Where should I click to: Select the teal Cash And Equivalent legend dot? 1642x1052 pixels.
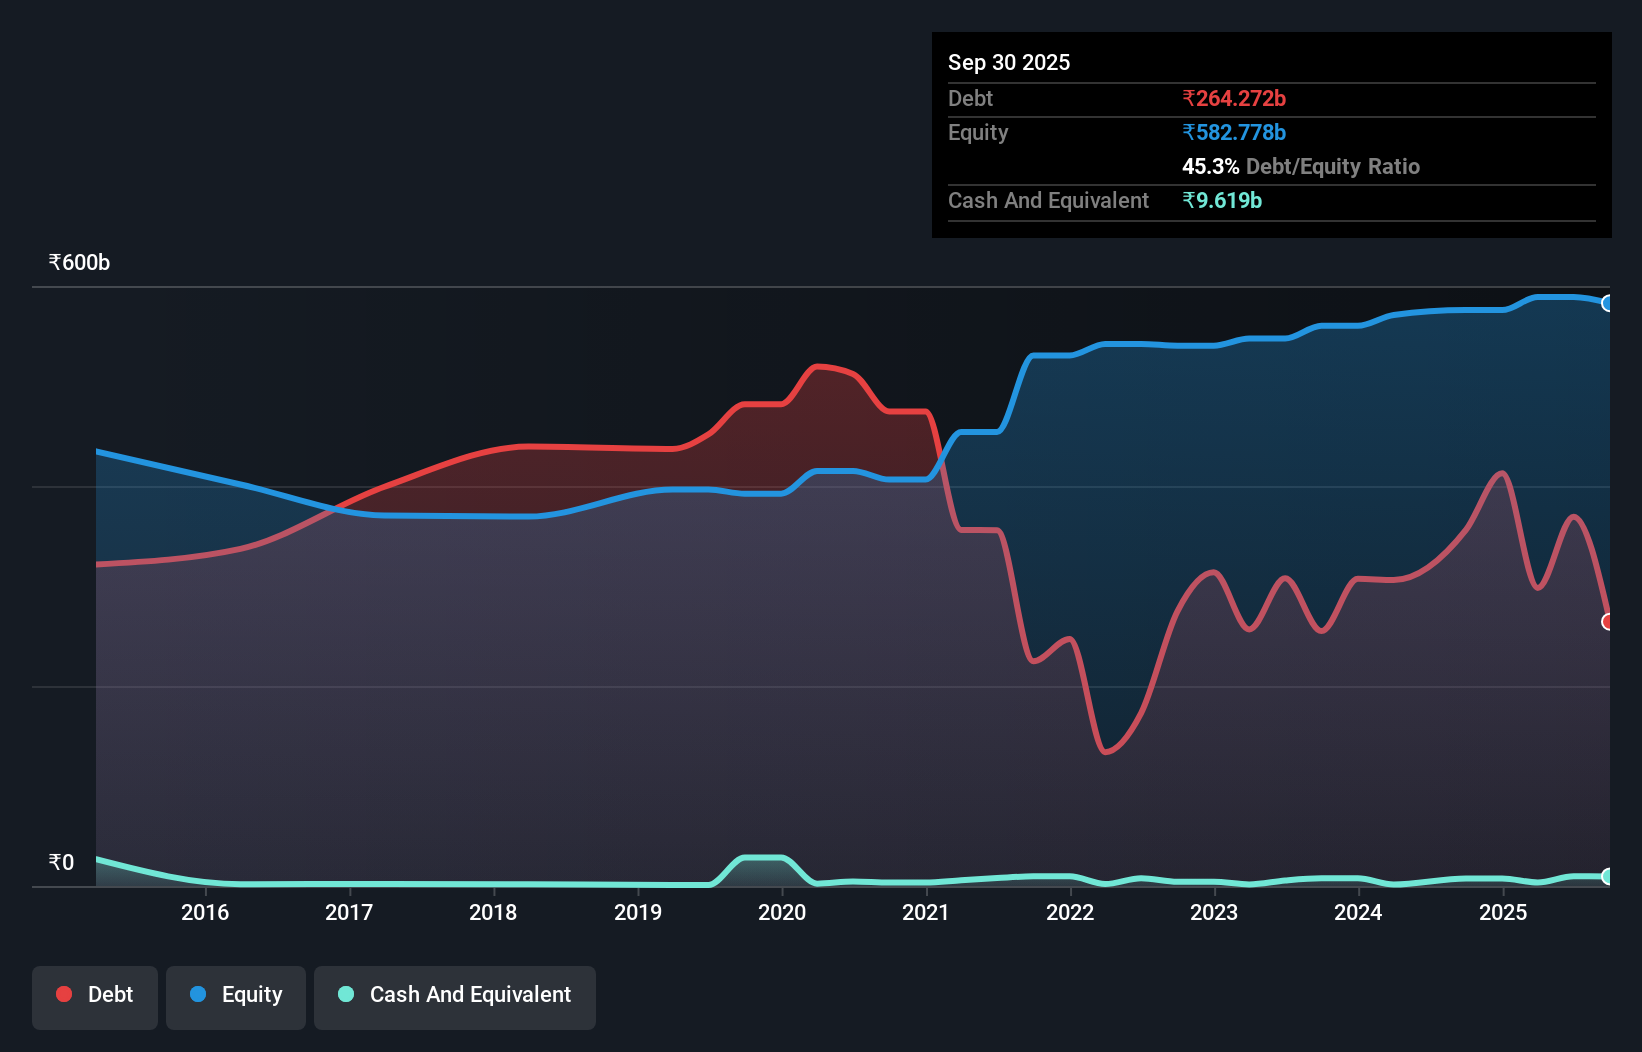[x=344, y=995]
